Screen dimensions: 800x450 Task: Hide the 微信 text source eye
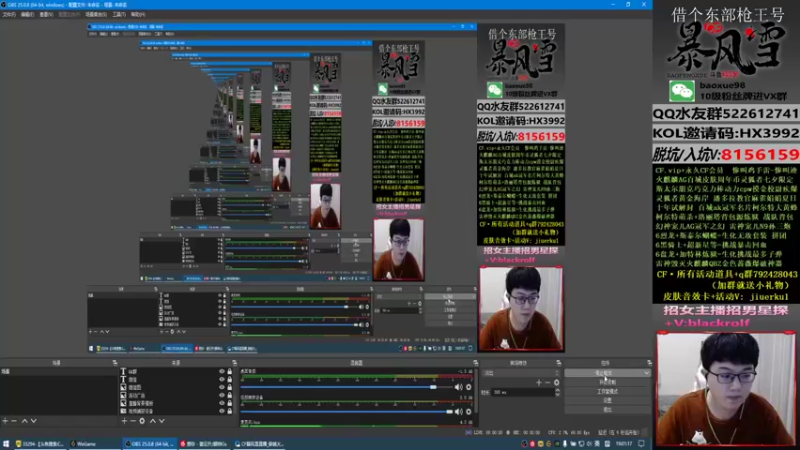[x=221, y=380]
